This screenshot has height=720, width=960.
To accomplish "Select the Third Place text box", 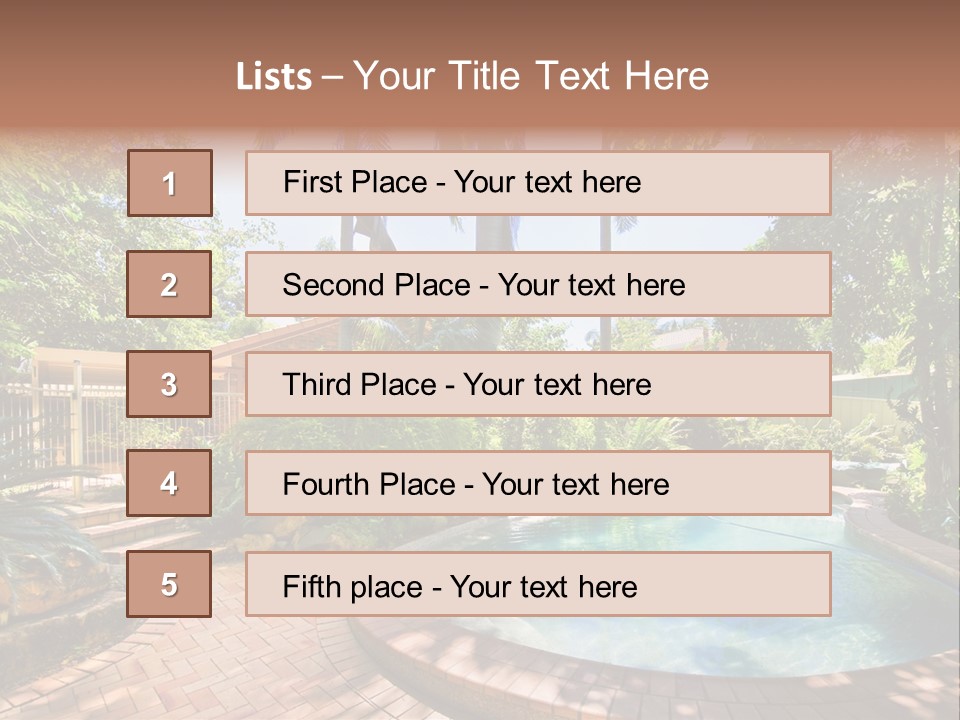I will coord(538,384).
